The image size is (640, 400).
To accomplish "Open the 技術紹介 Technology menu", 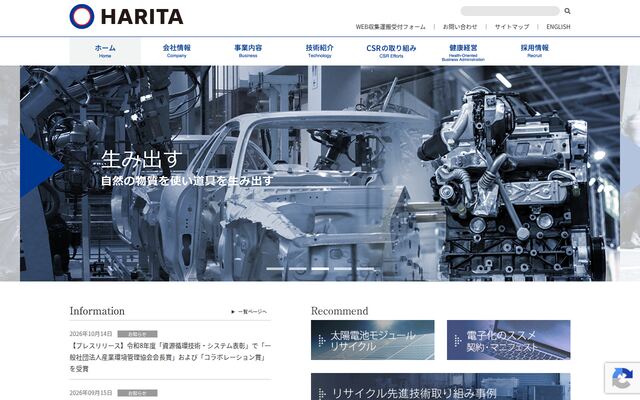I will [320, 51].
